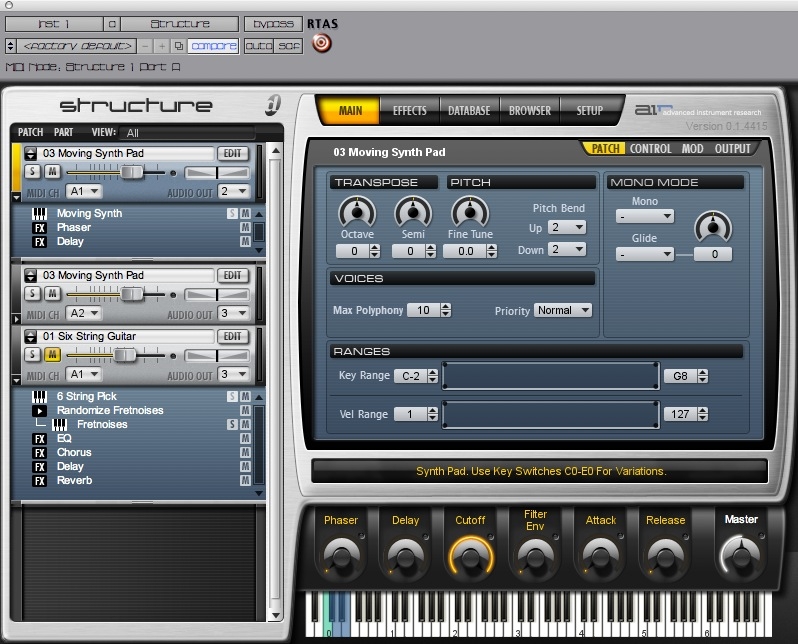Switch to the DATABASE tab

[469, 110]
